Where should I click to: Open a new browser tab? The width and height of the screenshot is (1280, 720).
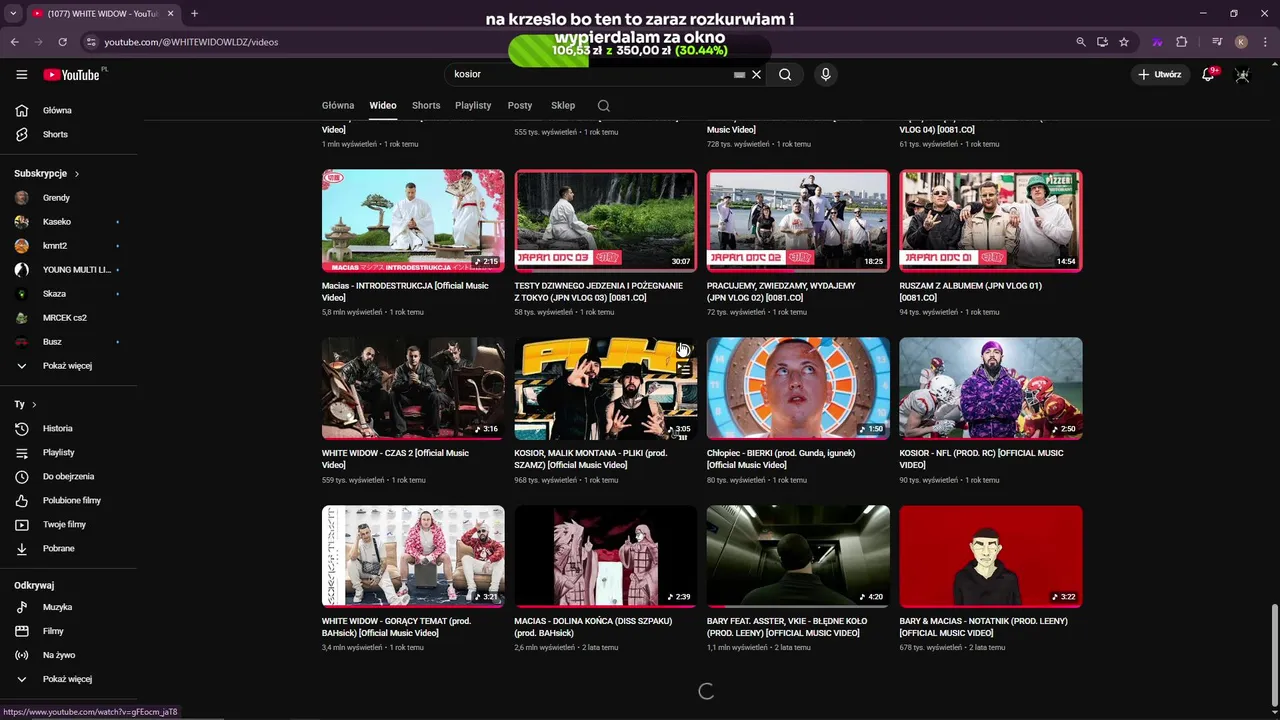click(194, 13)
